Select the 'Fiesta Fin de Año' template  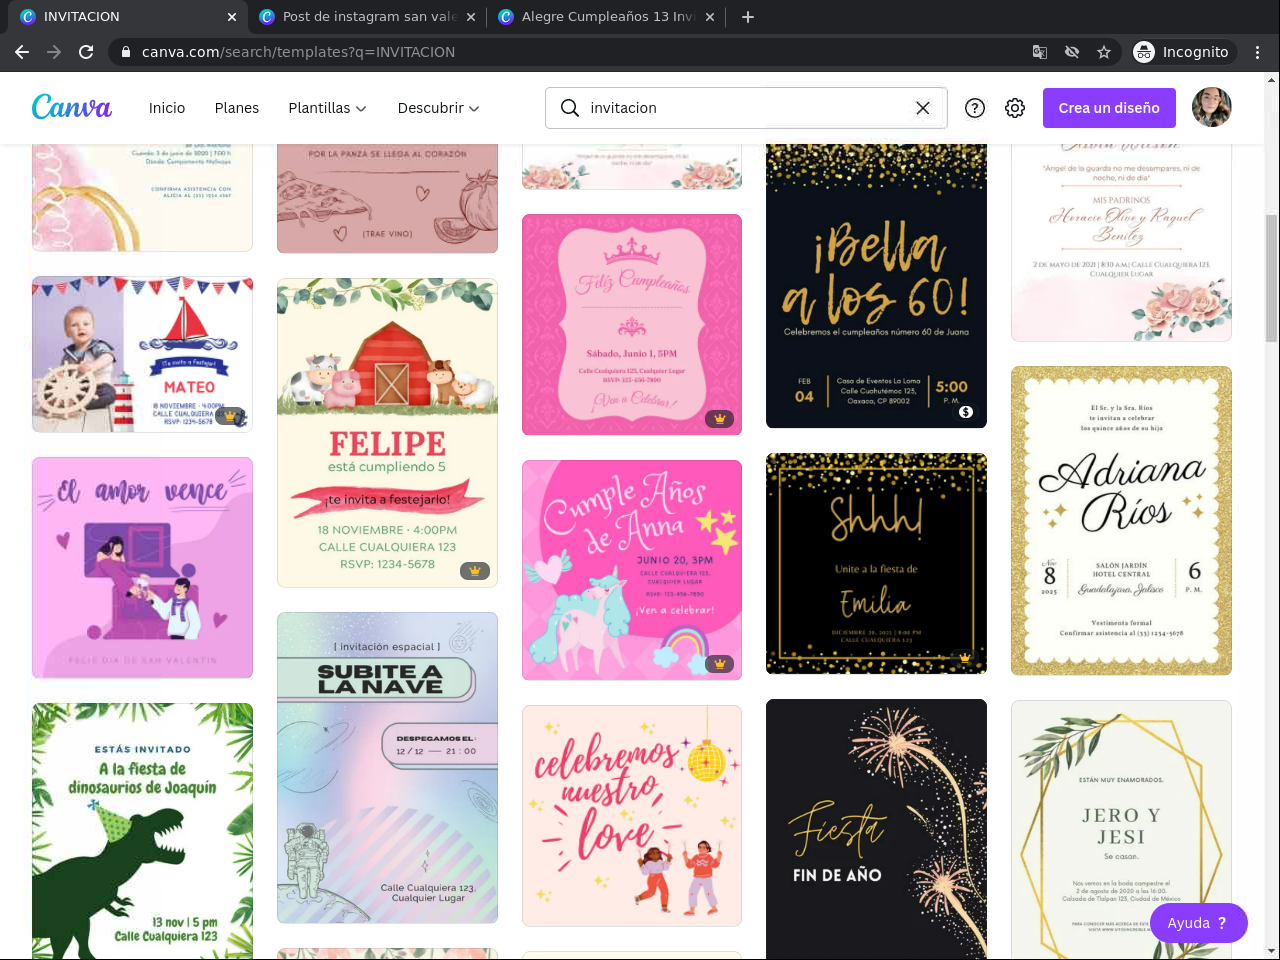876,830
